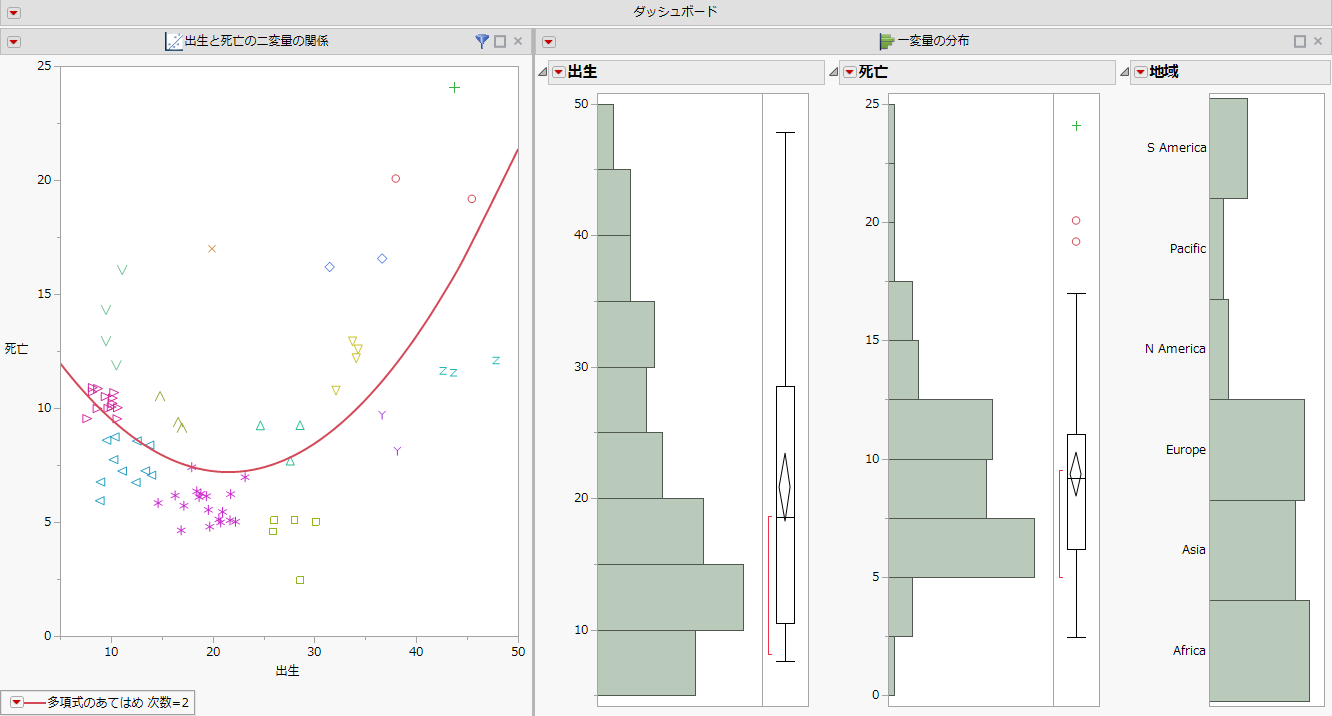Select the 死亡 histogram bar for 10-12.5

pyautogui.click(x=940, y=429)
